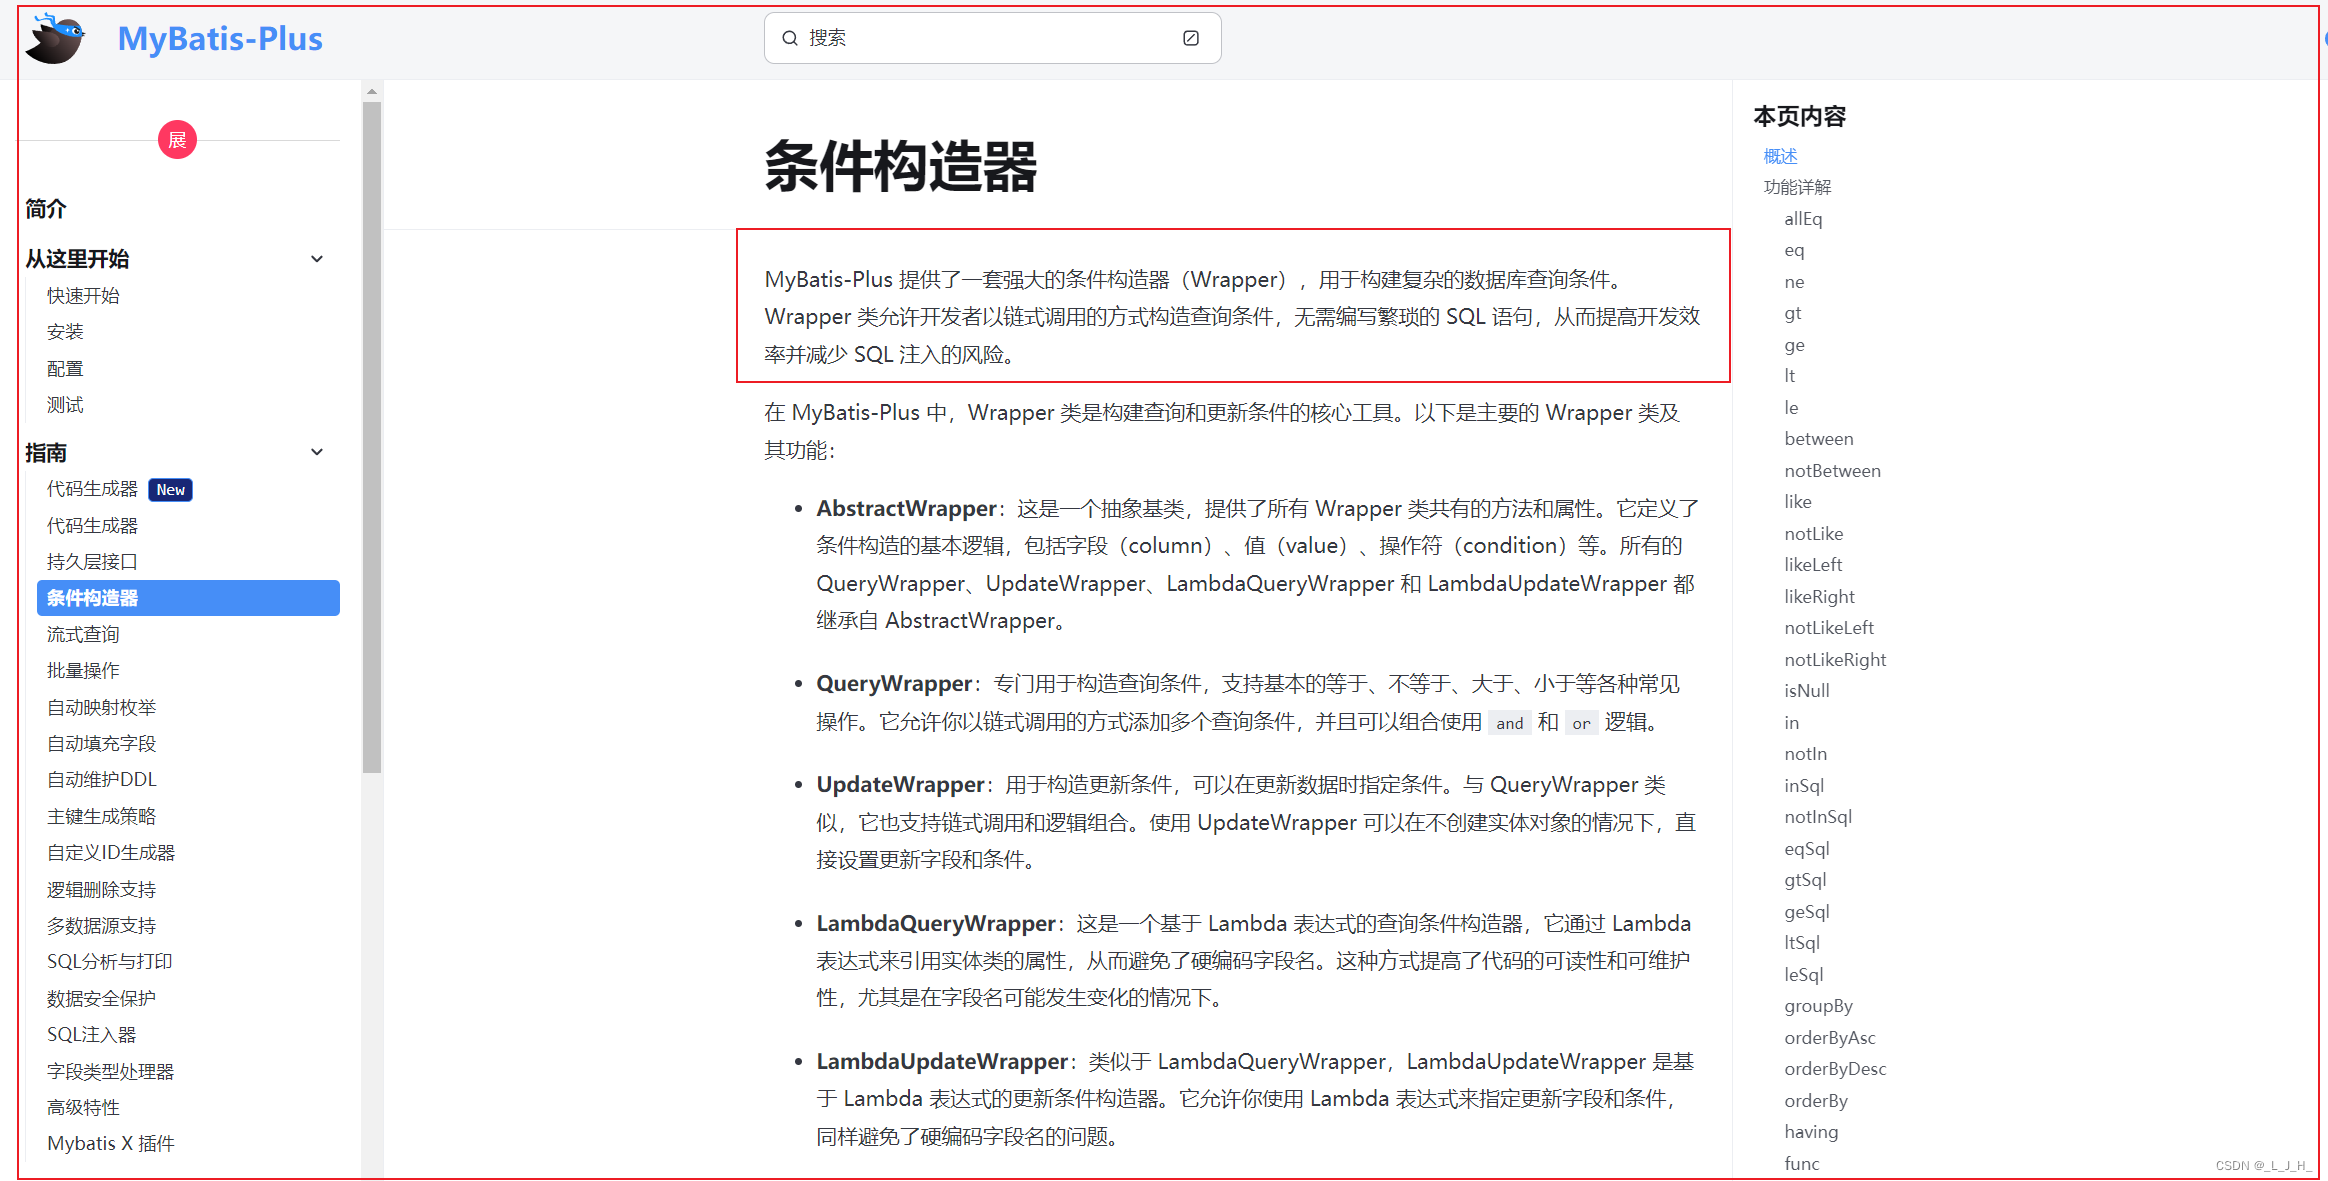
Task: Collapse the 指南 section chevron
Action: 317,452
